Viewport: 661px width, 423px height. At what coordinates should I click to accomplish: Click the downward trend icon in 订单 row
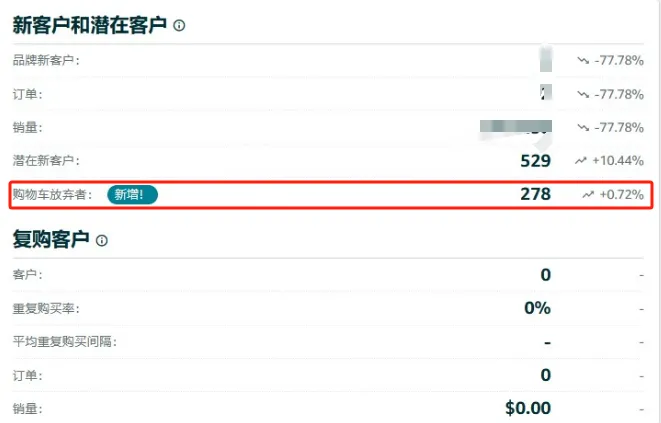click(583, 94)
